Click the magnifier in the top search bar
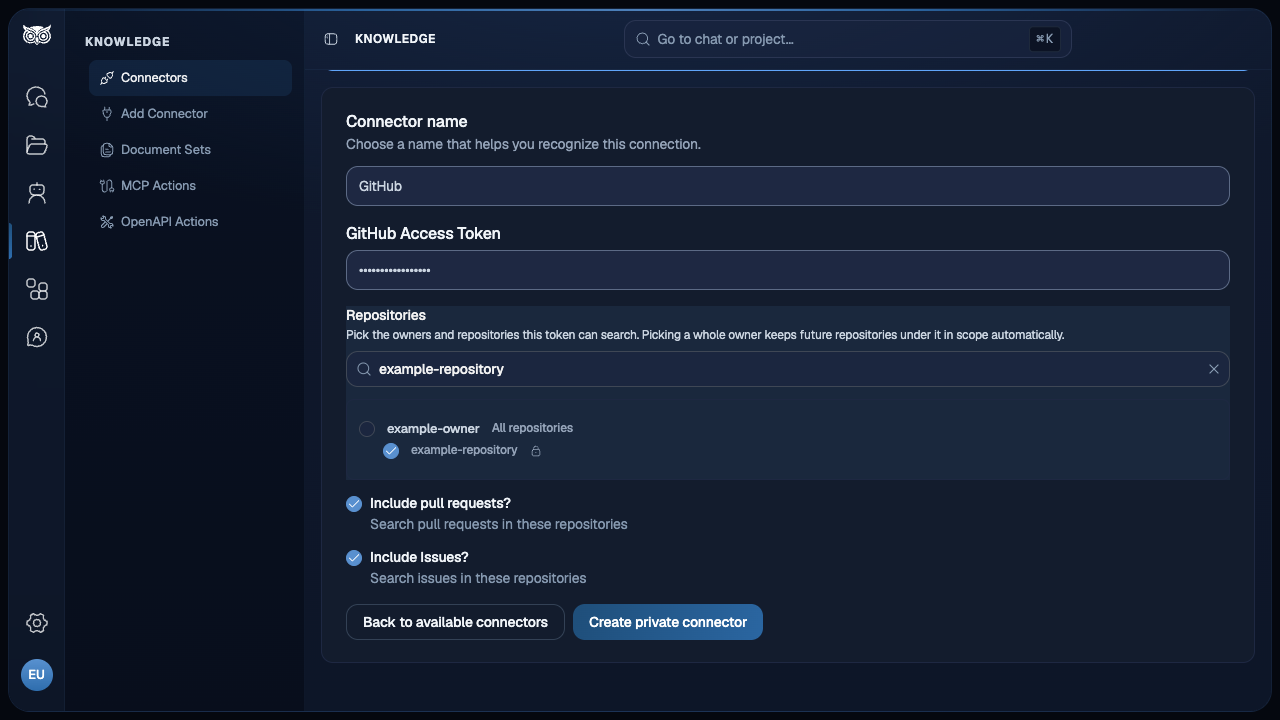The width and height of the screenshot is (1280, 720). click(644, 39)
